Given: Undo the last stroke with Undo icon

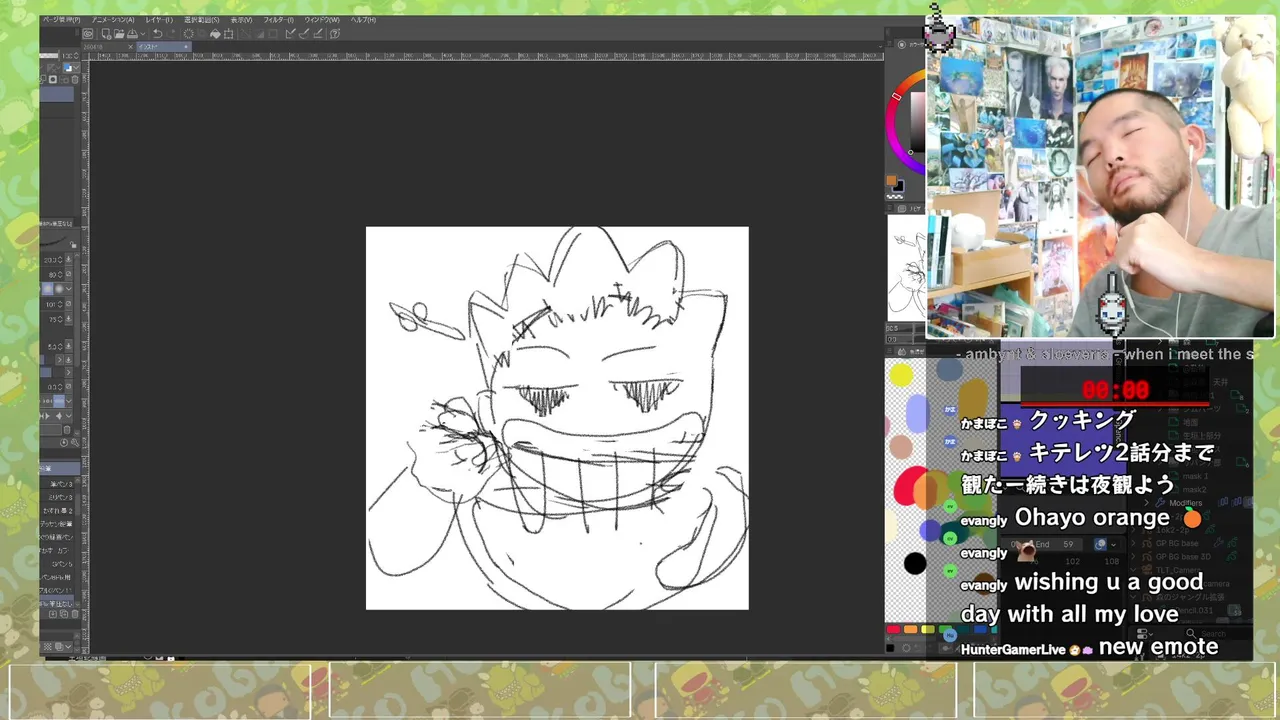Looking at the screenshot, I should pyautogui.click(x=157, y=34).
